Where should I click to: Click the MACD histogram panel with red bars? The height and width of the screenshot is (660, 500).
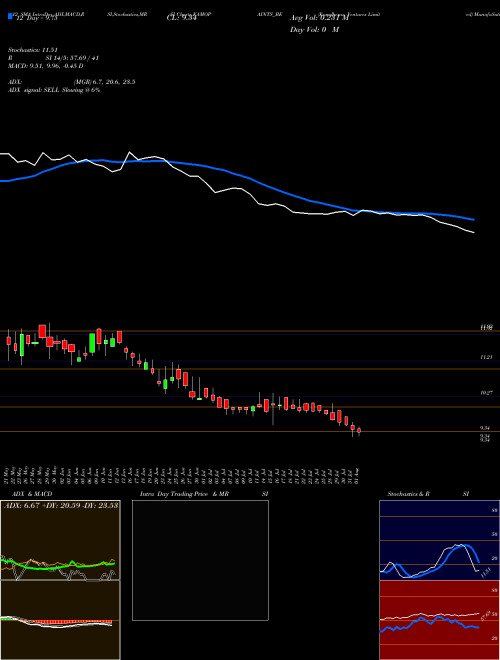click(60, 620)
